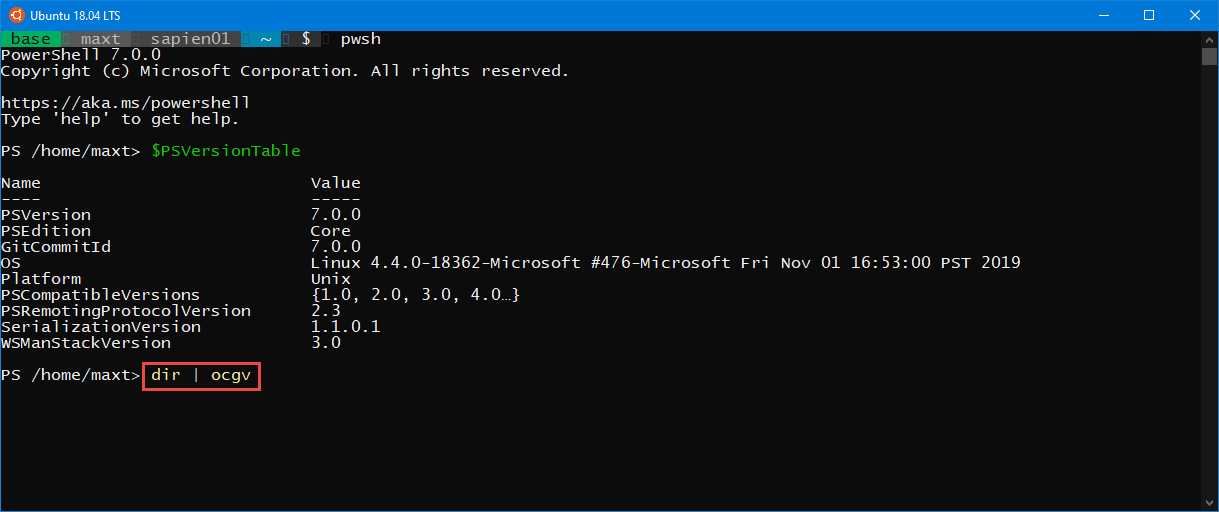Click the PSCompatibleVersions value {1.0, 2.0, 3.0, 4.0…}
Screen dimensions: 1219x512
(415, 295)
